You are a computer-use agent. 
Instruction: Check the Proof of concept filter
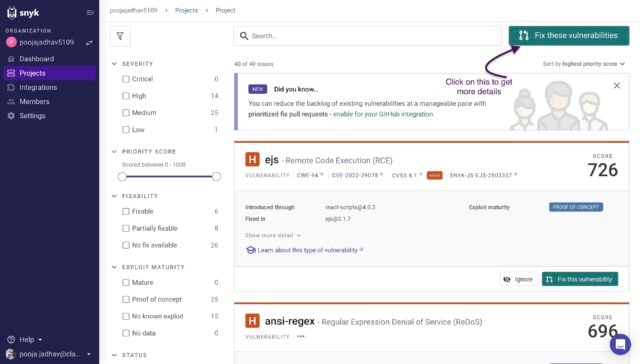pos(126,299)
